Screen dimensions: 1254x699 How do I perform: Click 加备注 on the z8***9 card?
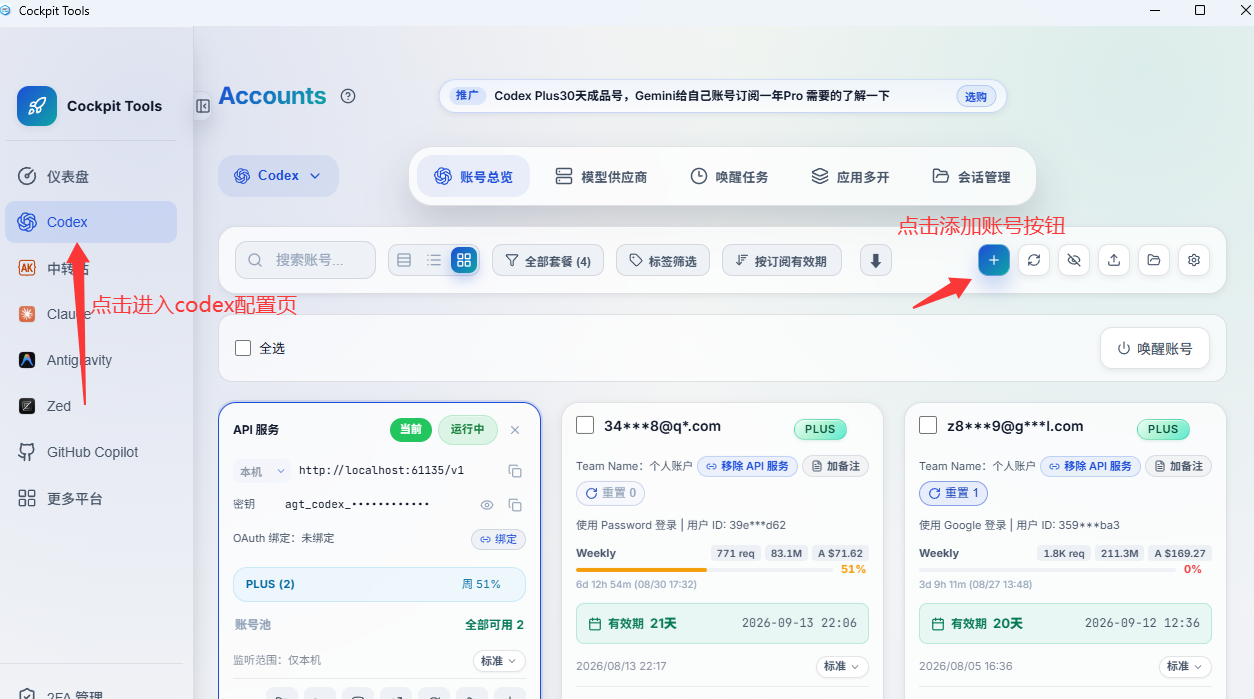pyautogui.click(x=1179, y=466)
